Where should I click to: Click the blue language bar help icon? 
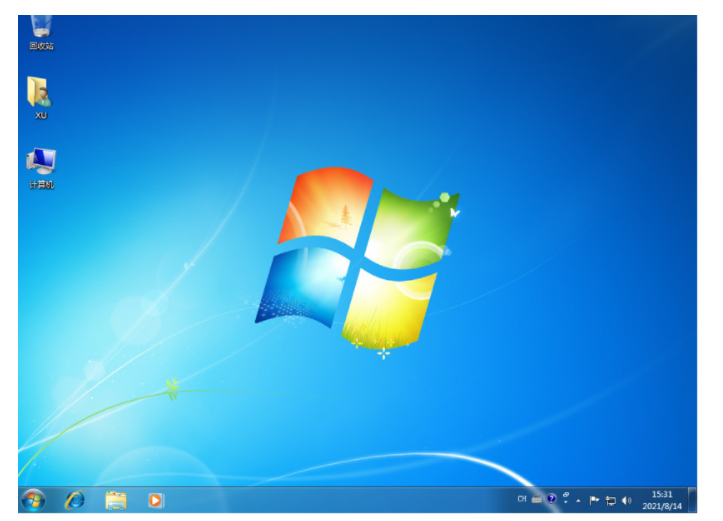click(x=551, y=499)
